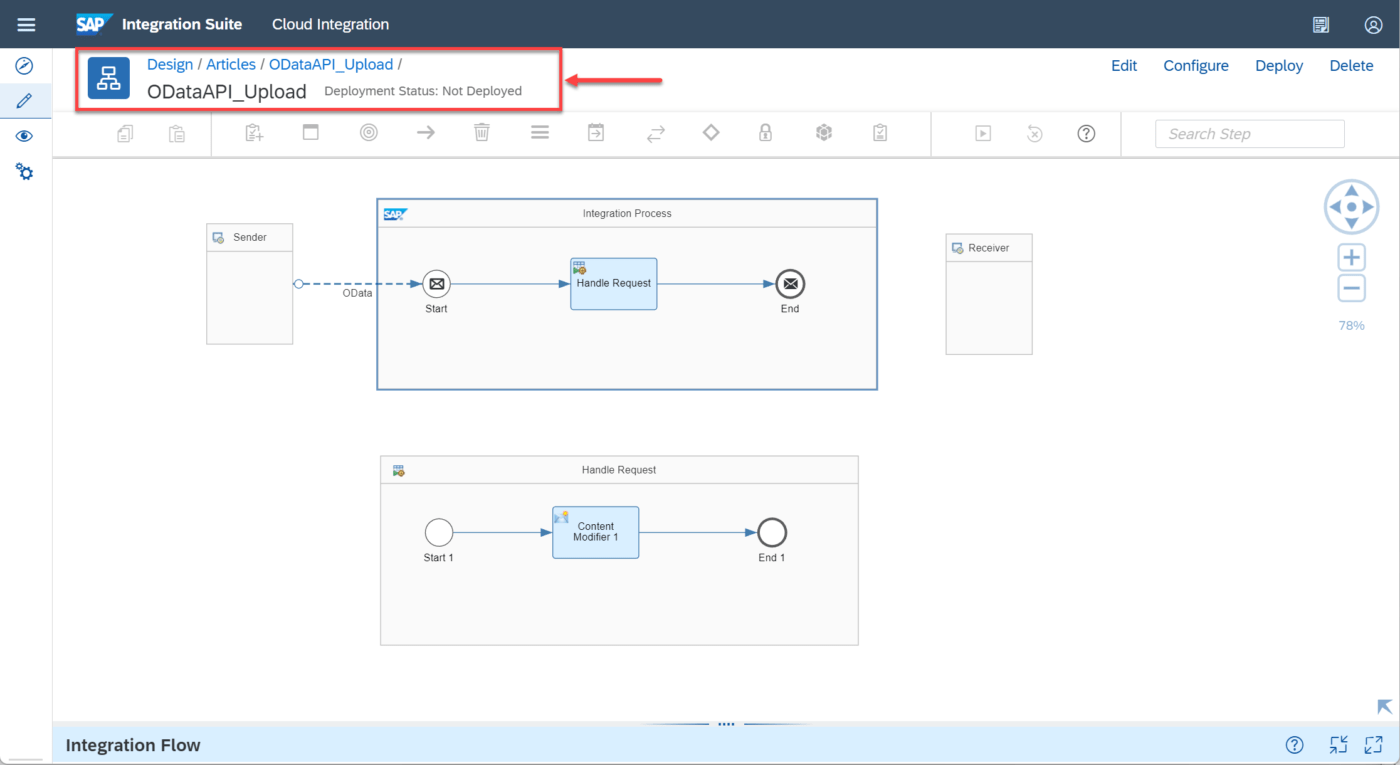Image resolution: width=1400 pixels, height=765 pixels.
Task: Click the zoom out minus button
Action: (x=1352, y=289)
